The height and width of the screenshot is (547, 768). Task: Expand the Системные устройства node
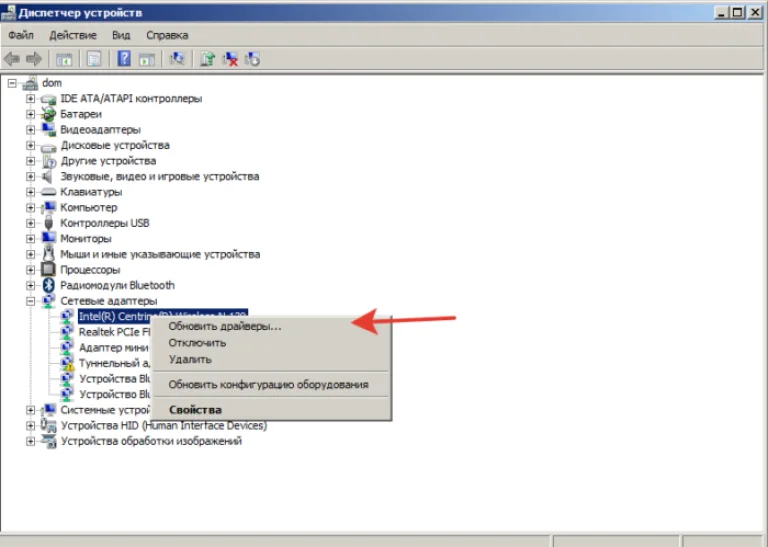click(x=30, y=410)
